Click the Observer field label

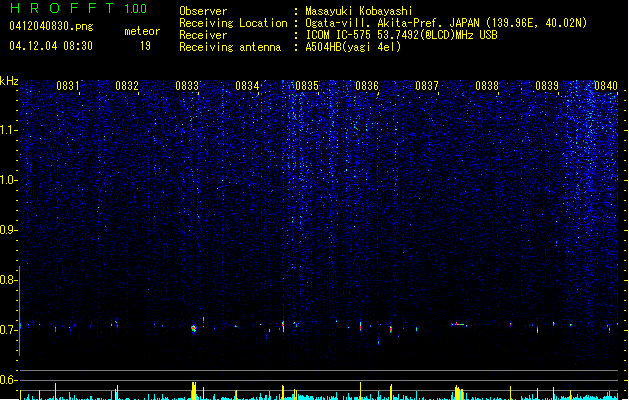tap(203, 11)
